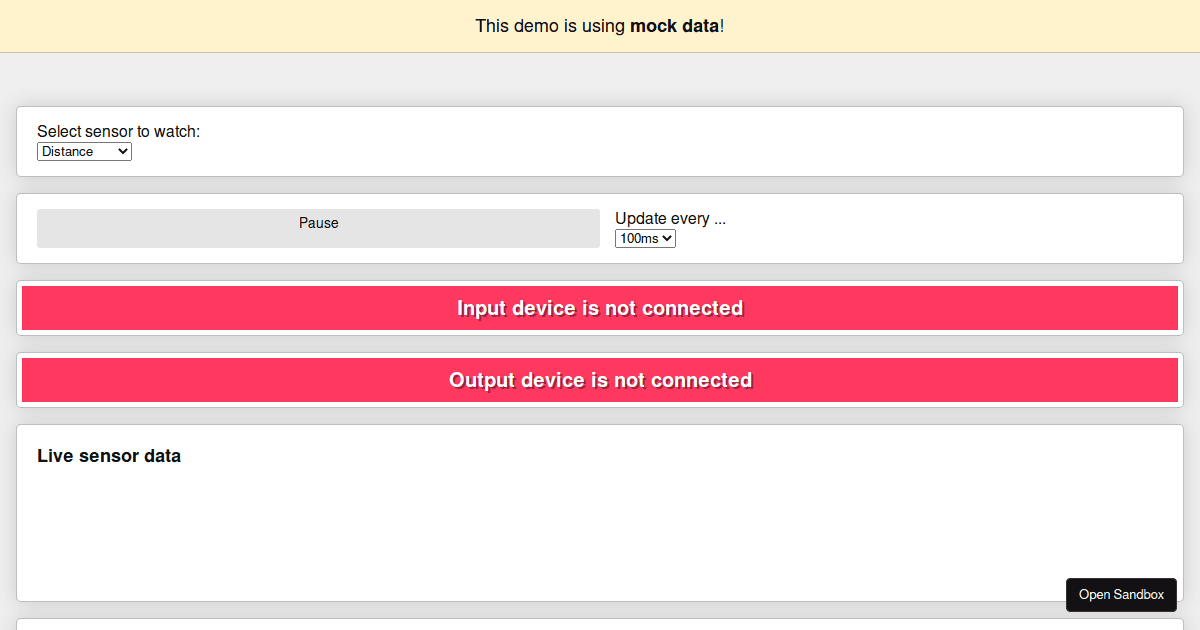Open the 100ms update interval dropdown
Viewport: 1200px width, 630px height.
point(645,238)
